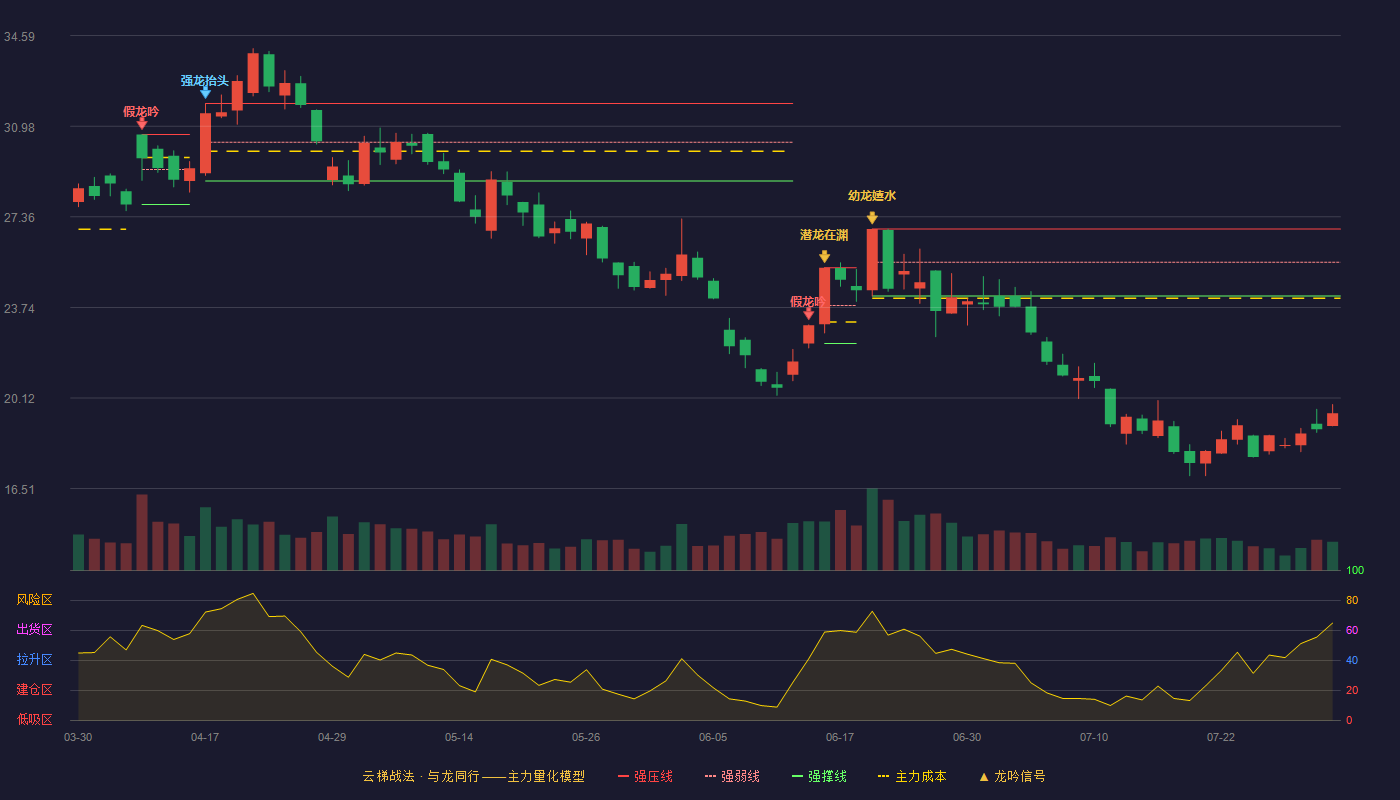Click the blue 强龙抬头 arrow marker
Viewport: 1400px width, 800px height.
(205, 93)
